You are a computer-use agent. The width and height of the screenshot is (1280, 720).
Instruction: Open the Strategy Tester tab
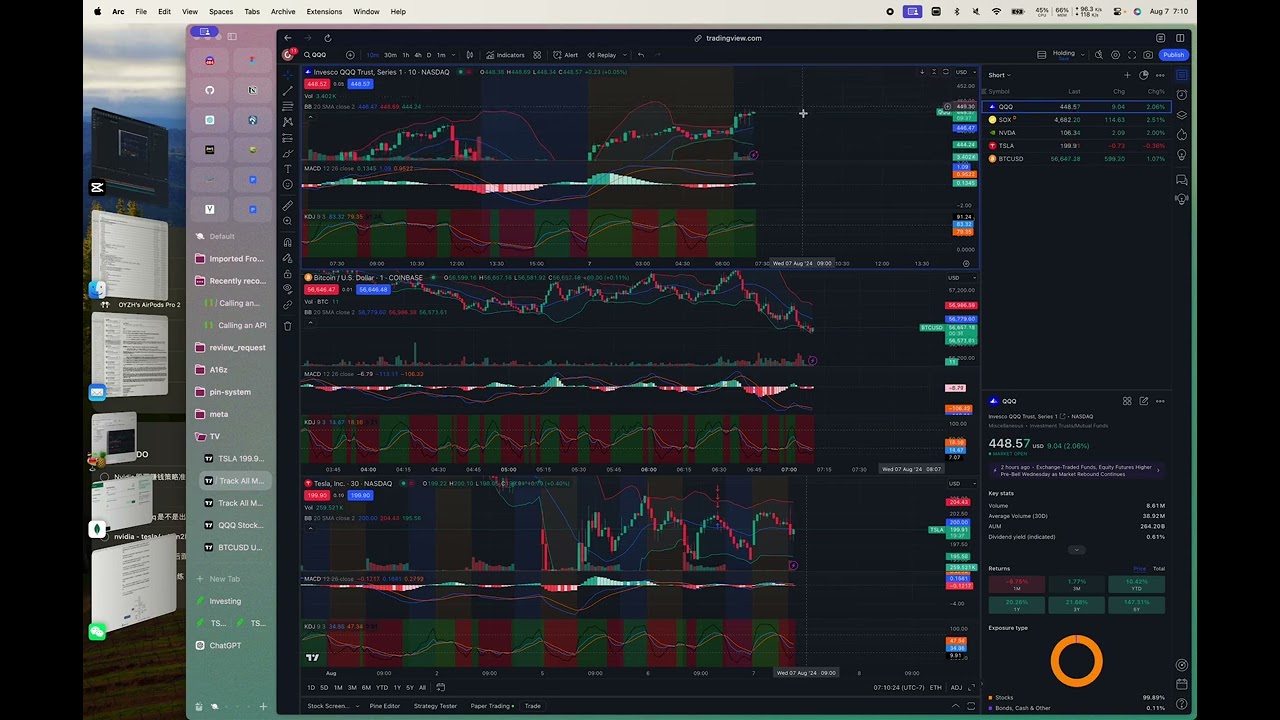click(x=435, y=706)
